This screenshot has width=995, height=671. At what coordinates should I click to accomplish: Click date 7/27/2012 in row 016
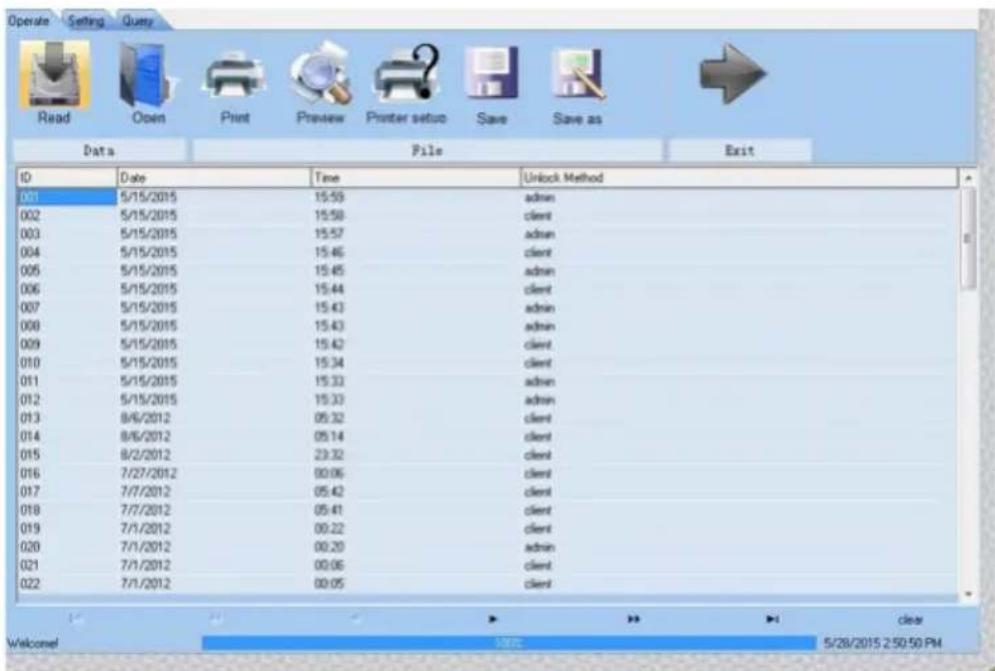pos(149,474)
